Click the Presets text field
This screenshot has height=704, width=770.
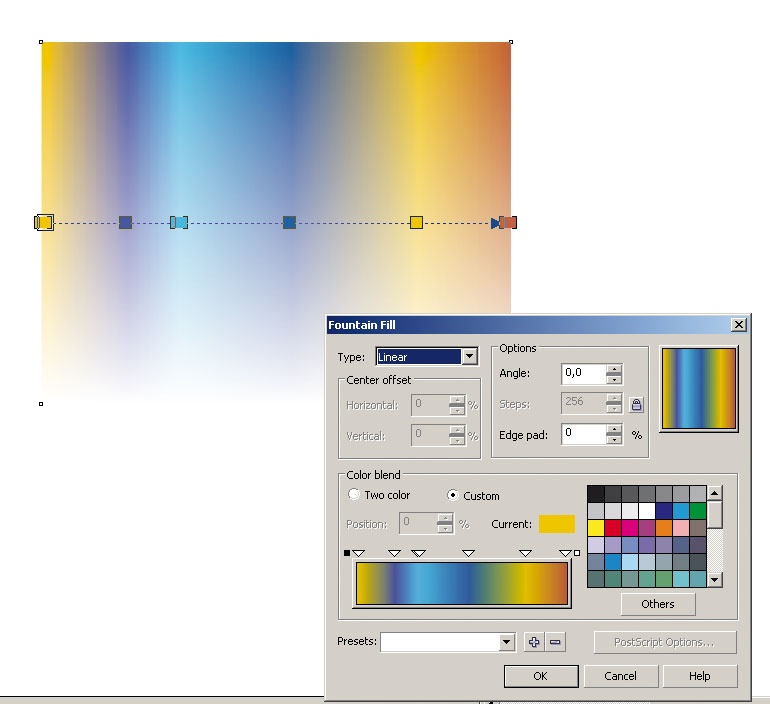pyautogui.click(x=440, y=642)
